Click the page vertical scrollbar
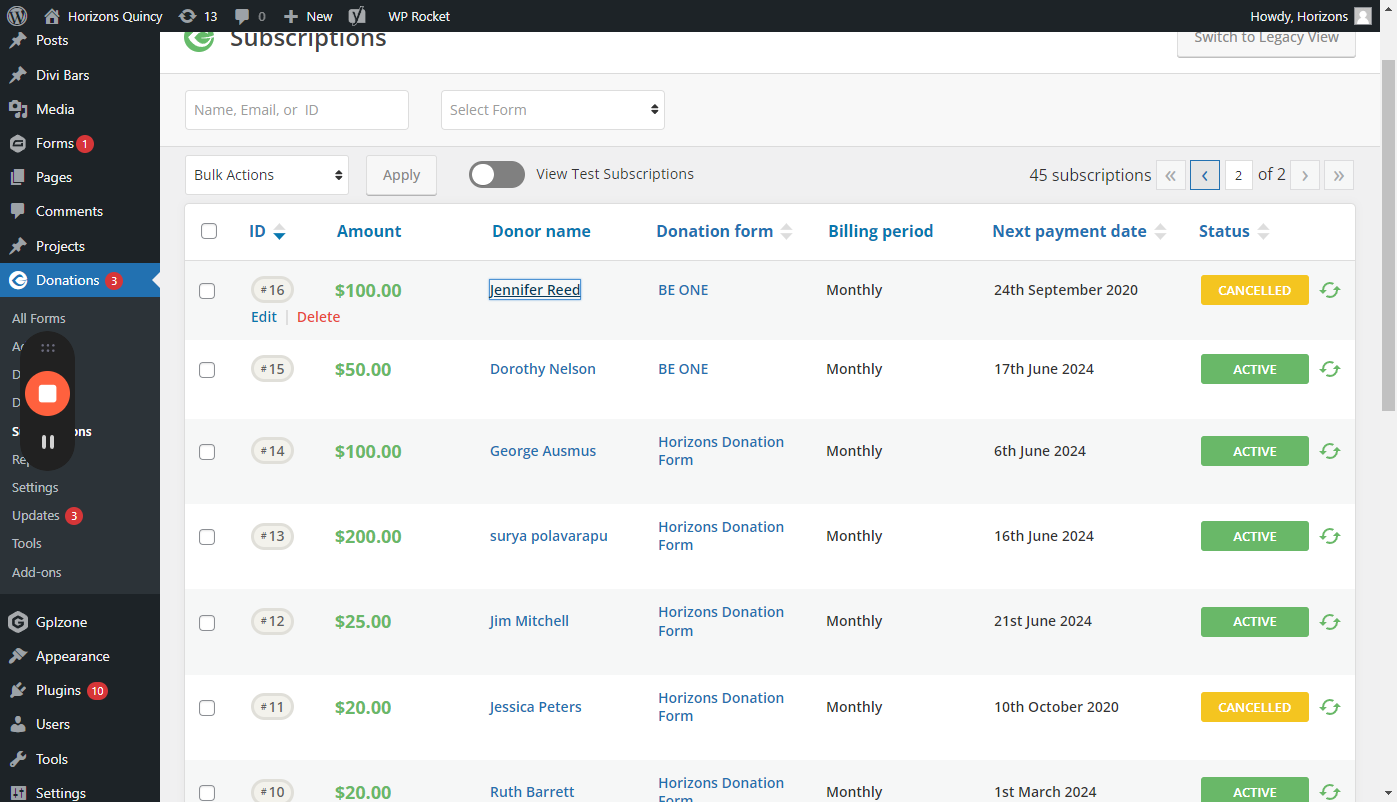The width and height of the screenshot is (1397, 802). coord(1388,235)
